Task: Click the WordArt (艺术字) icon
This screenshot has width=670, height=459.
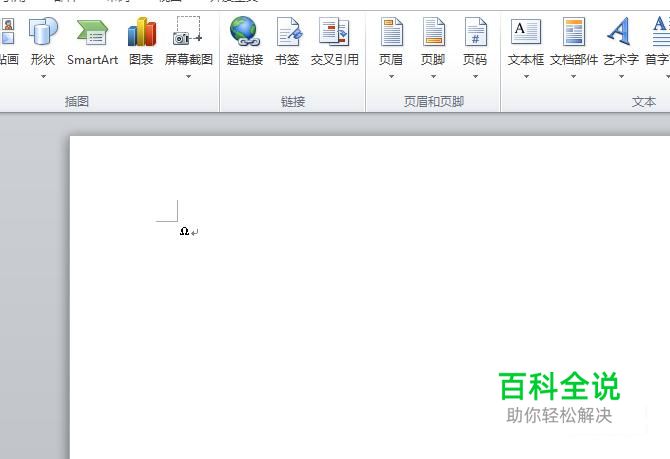Action: (x=620, y=31)
